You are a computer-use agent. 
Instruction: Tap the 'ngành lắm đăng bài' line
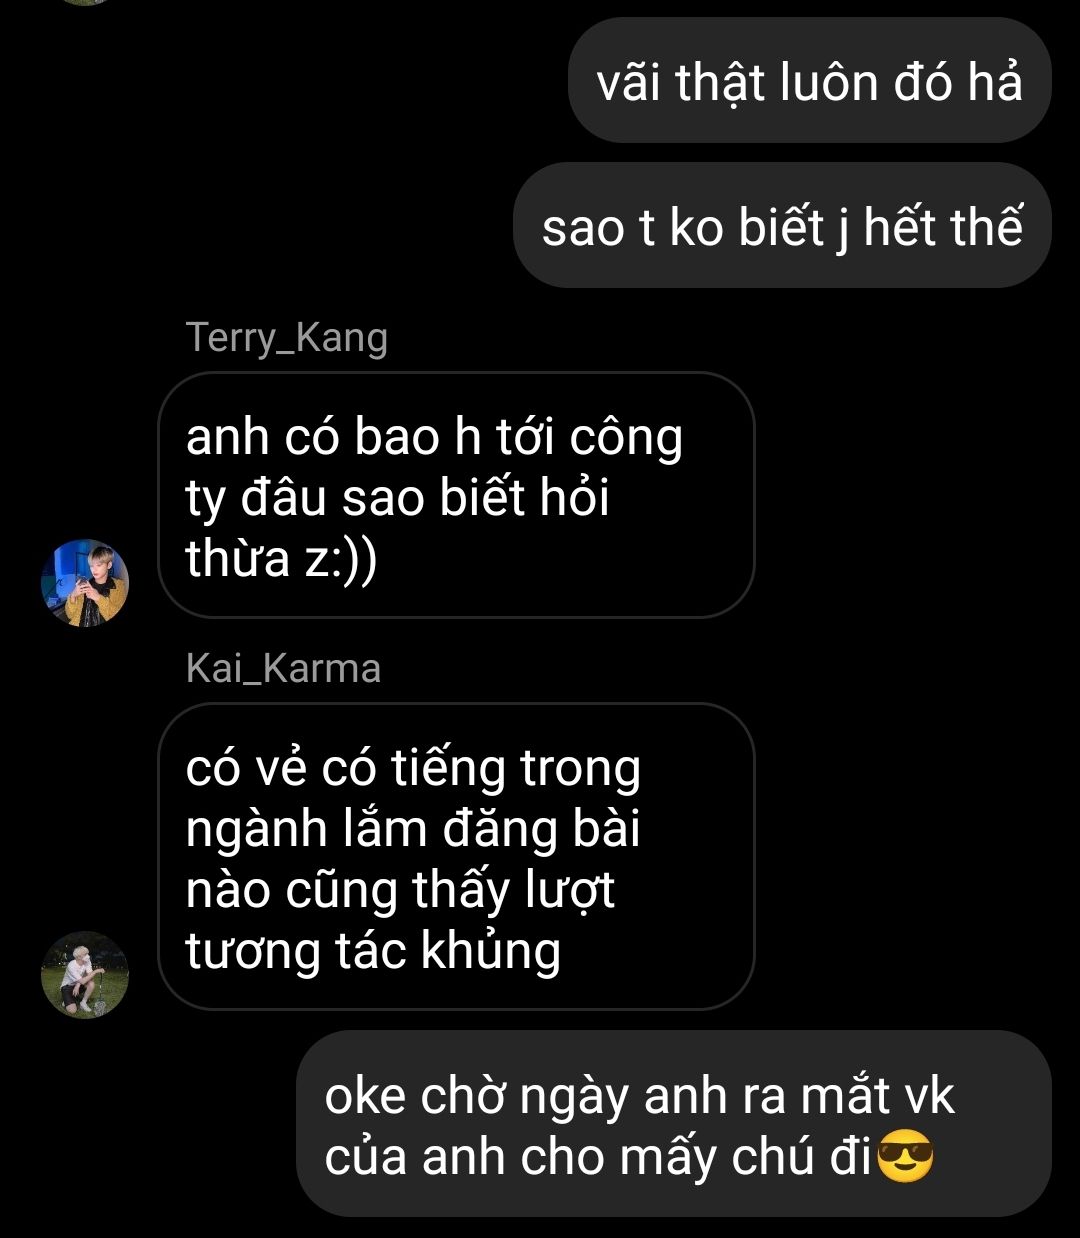[x=413, y=829]
